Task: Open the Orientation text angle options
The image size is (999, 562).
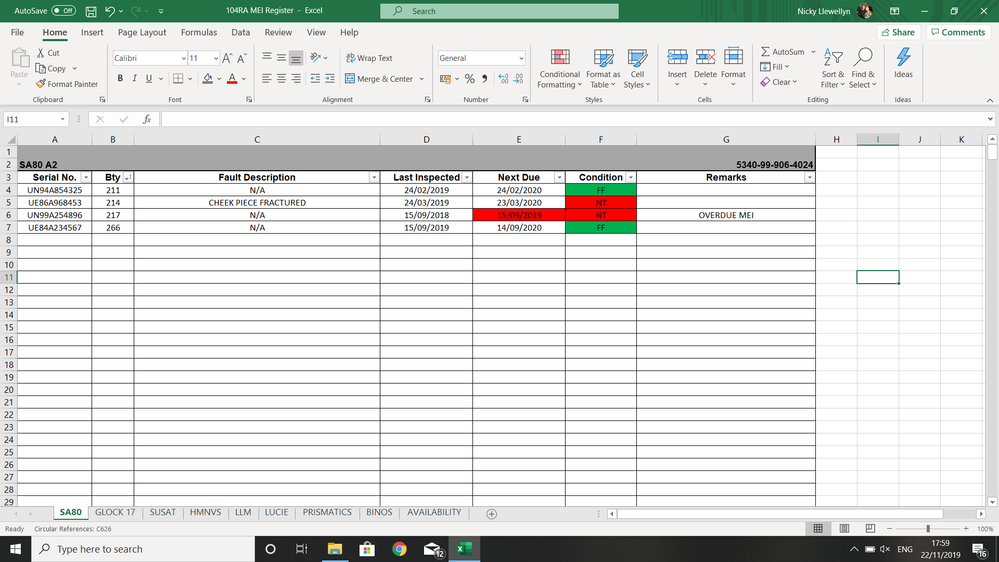Action: tap(319, 57)
